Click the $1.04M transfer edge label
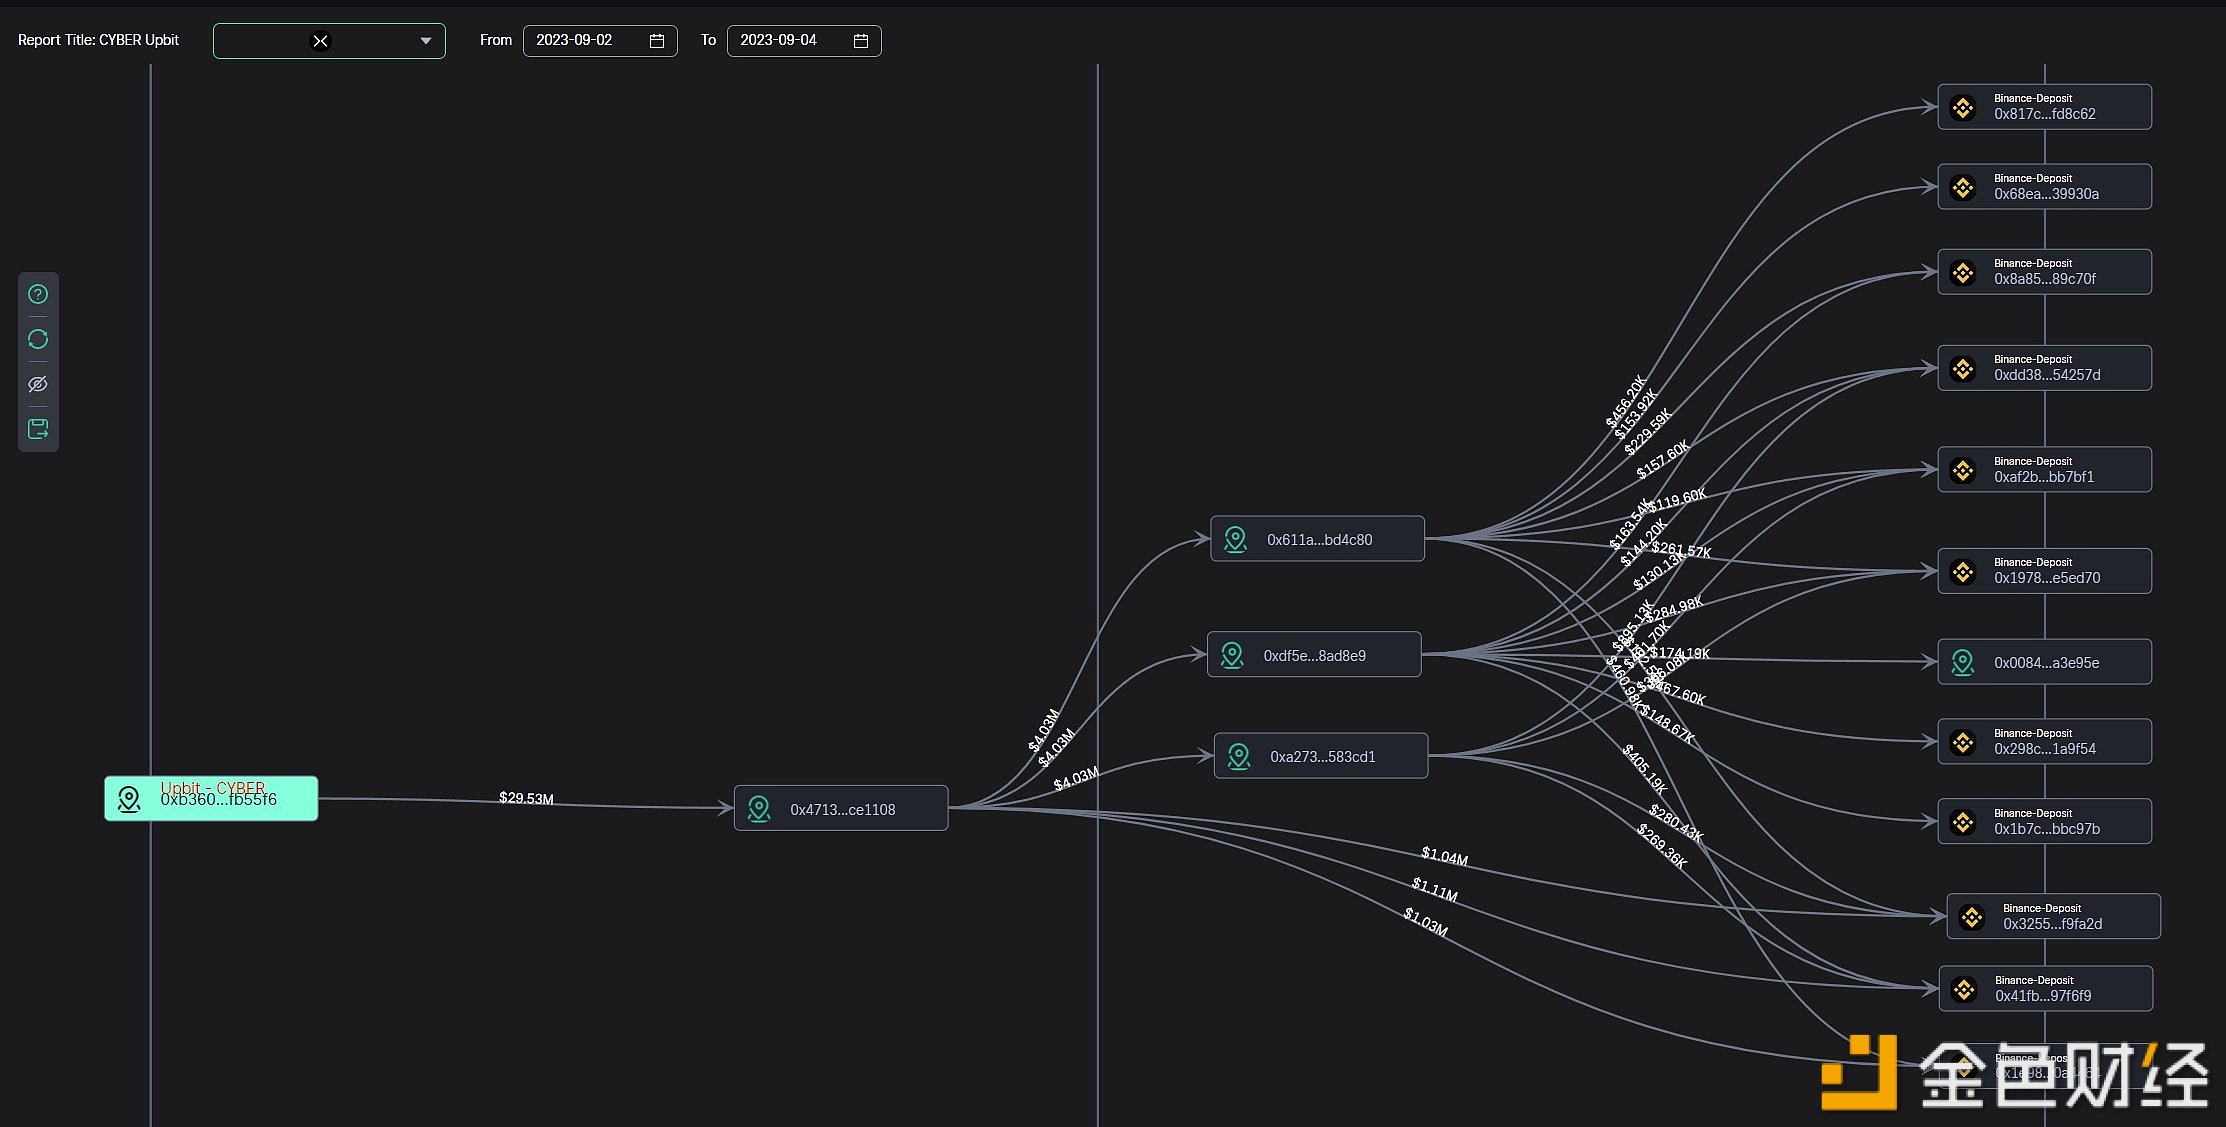This screenshot has height=1127, width=2226. [1445, 857]
